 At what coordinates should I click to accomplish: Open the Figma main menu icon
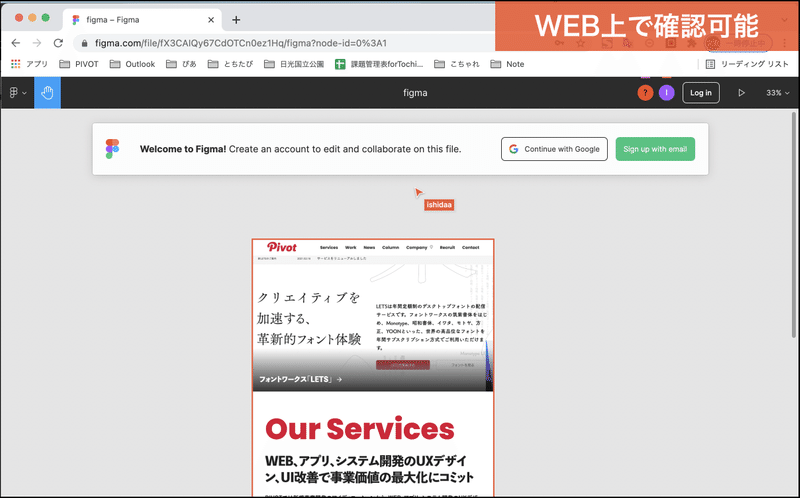[17, 93]
